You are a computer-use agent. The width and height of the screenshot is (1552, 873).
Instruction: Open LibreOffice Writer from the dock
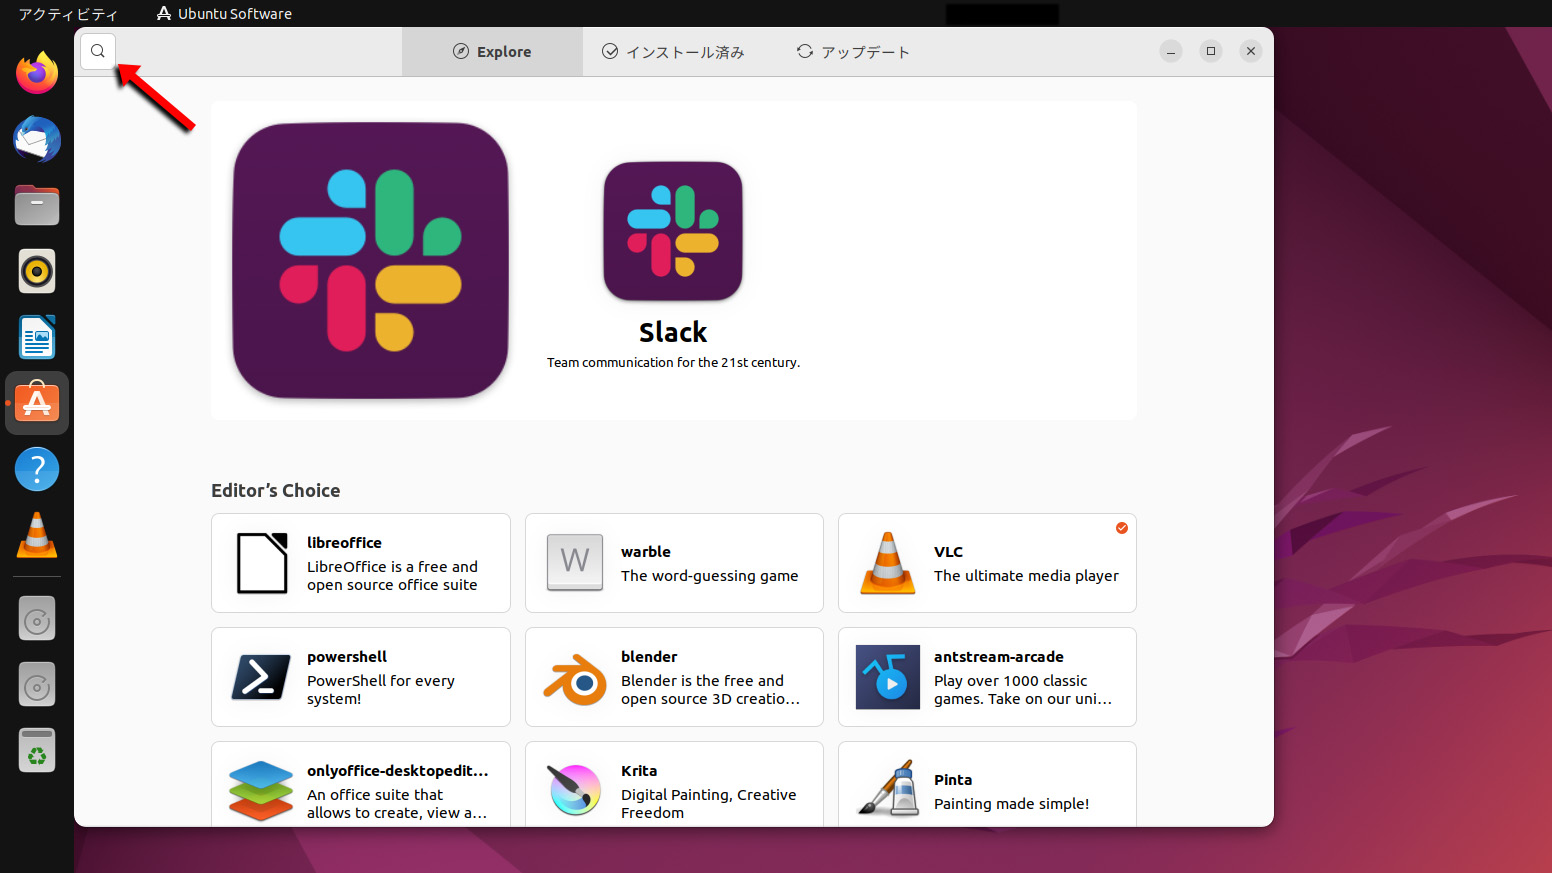[37, 337]
